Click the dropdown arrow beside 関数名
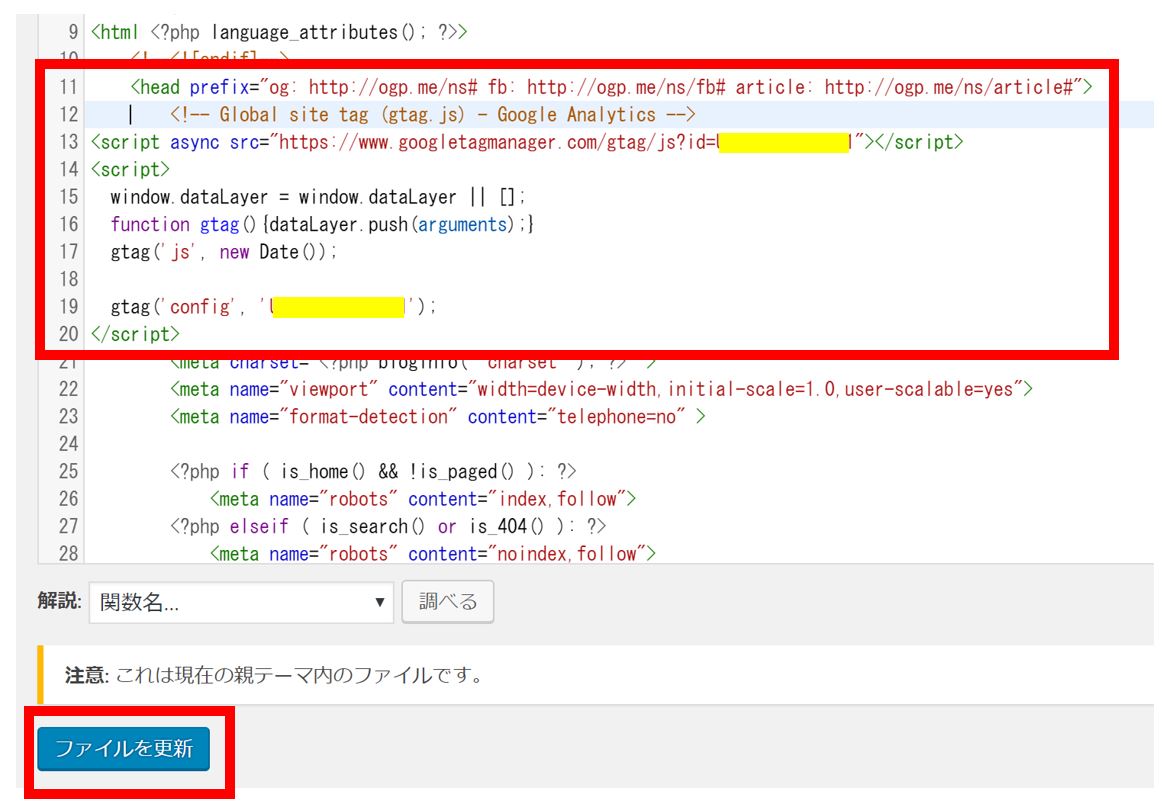The width and height of the screenshot is (1162, 808). point(379,603)
